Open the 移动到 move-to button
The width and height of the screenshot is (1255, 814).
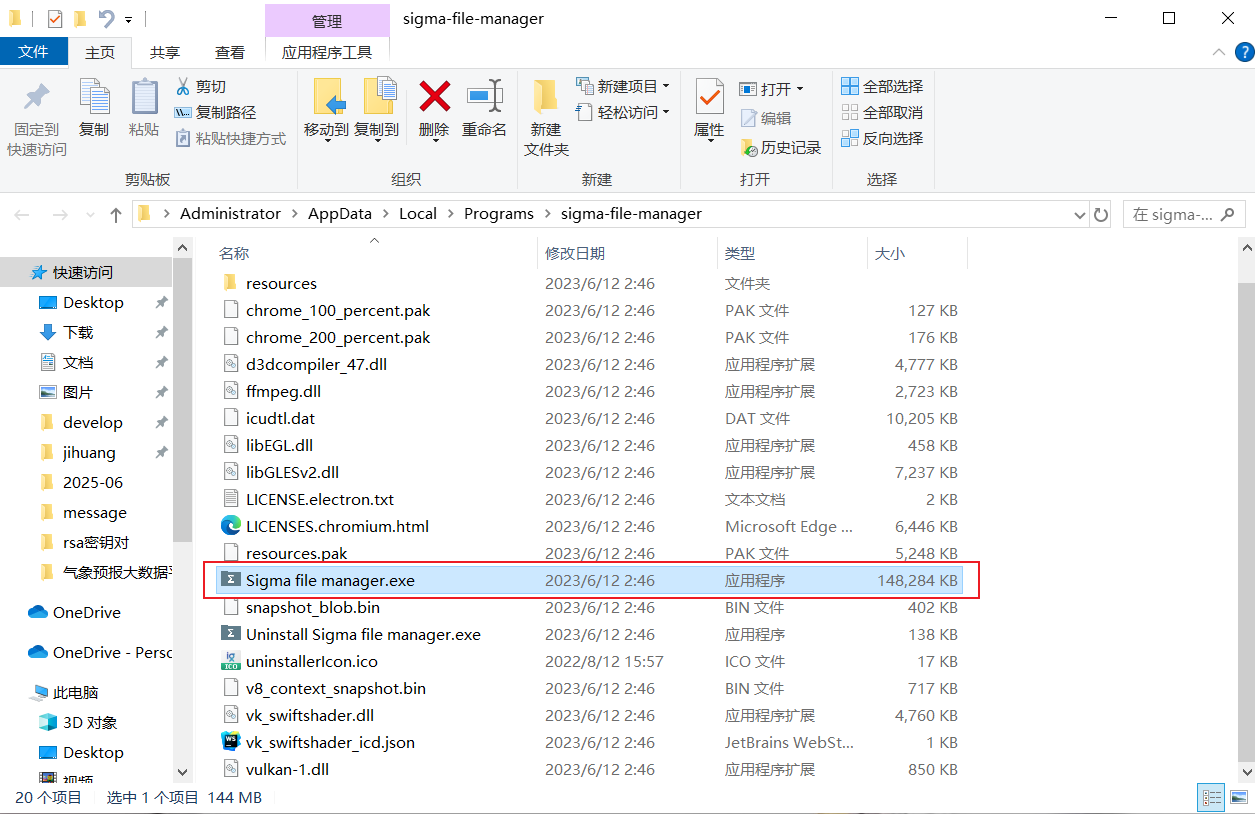[326, 109]
